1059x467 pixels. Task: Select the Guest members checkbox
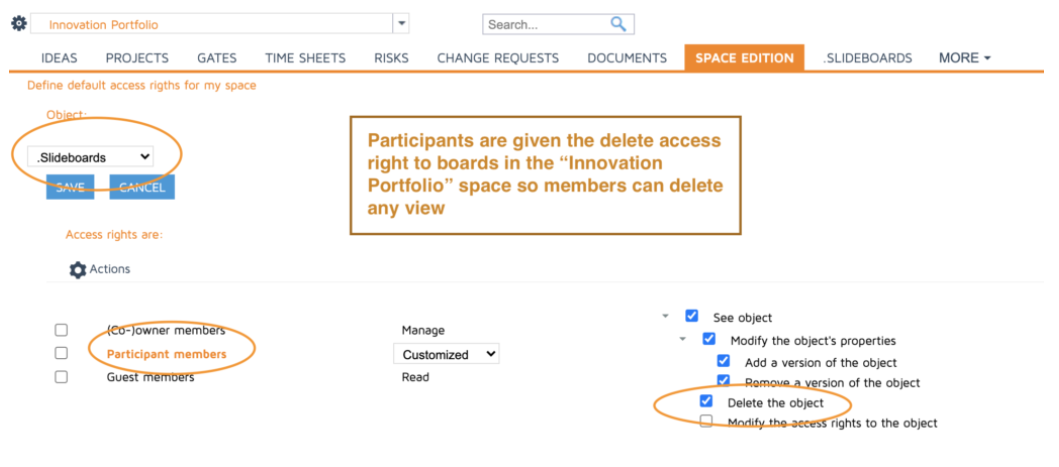coord(62,377)
